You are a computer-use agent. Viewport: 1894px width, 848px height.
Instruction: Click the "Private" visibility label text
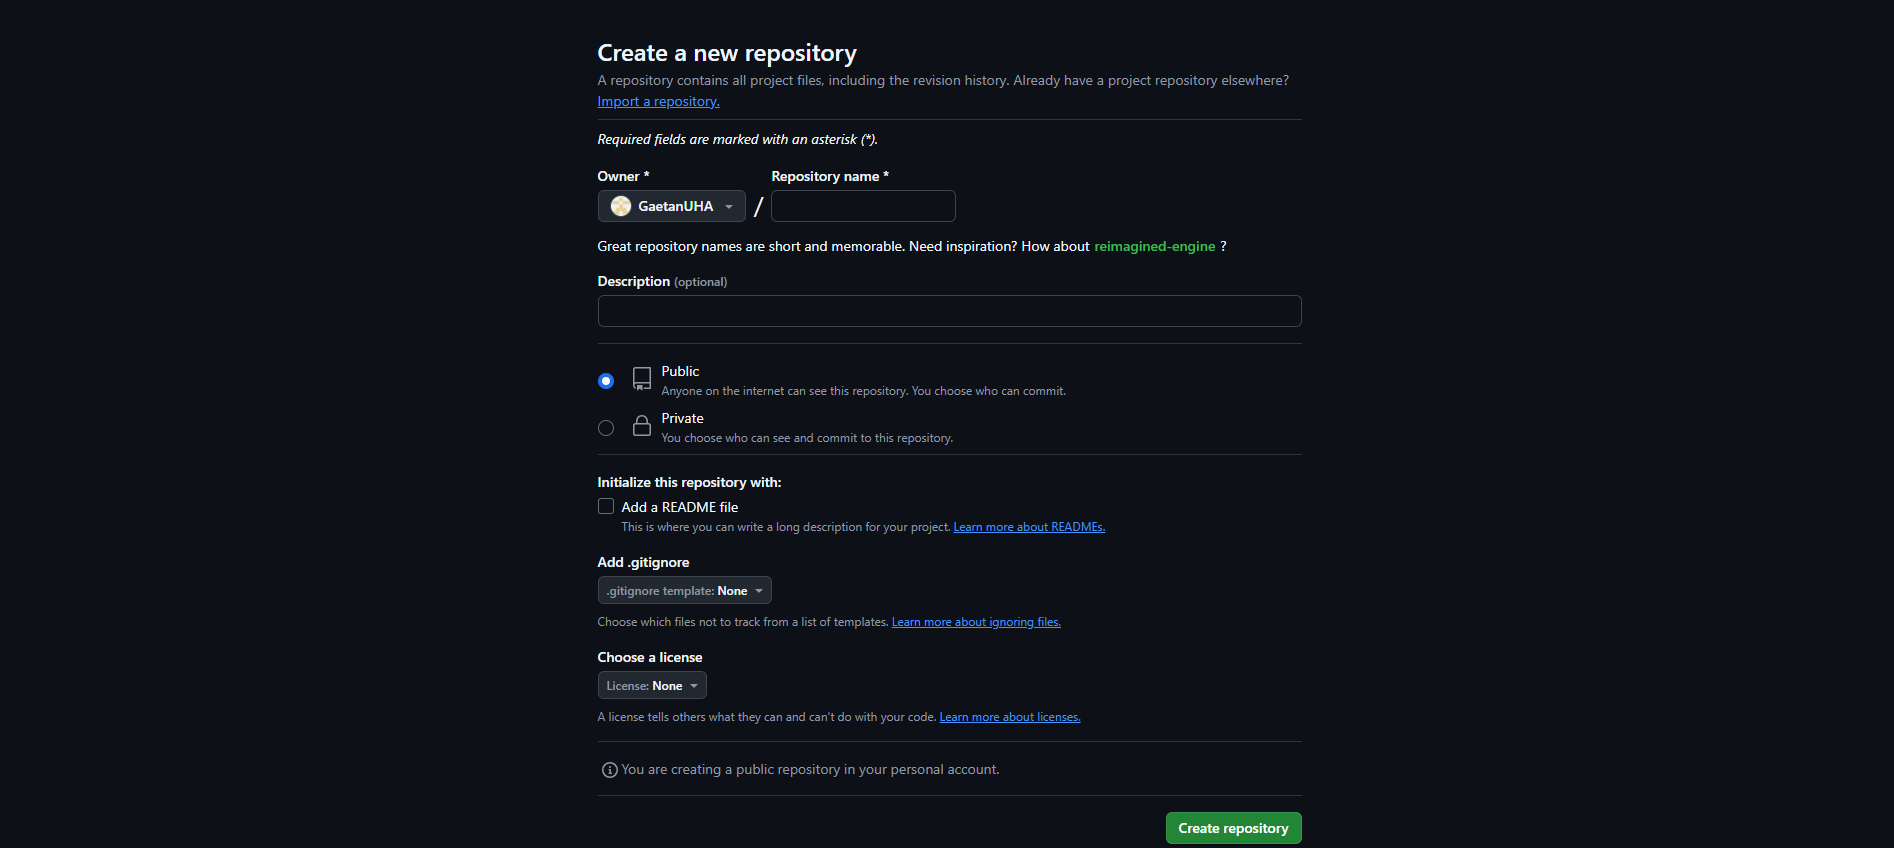pyautogui.click(x=682, y=419)
